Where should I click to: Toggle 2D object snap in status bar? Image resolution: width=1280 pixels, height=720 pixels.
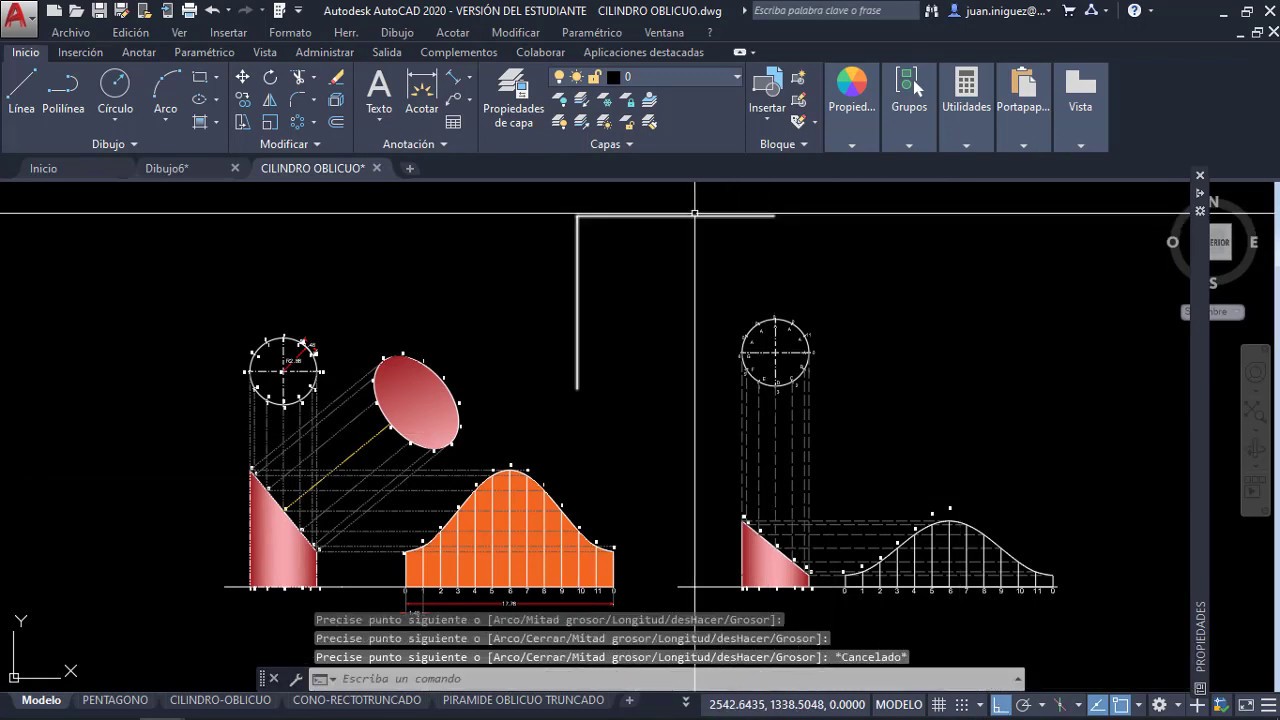1121,705
